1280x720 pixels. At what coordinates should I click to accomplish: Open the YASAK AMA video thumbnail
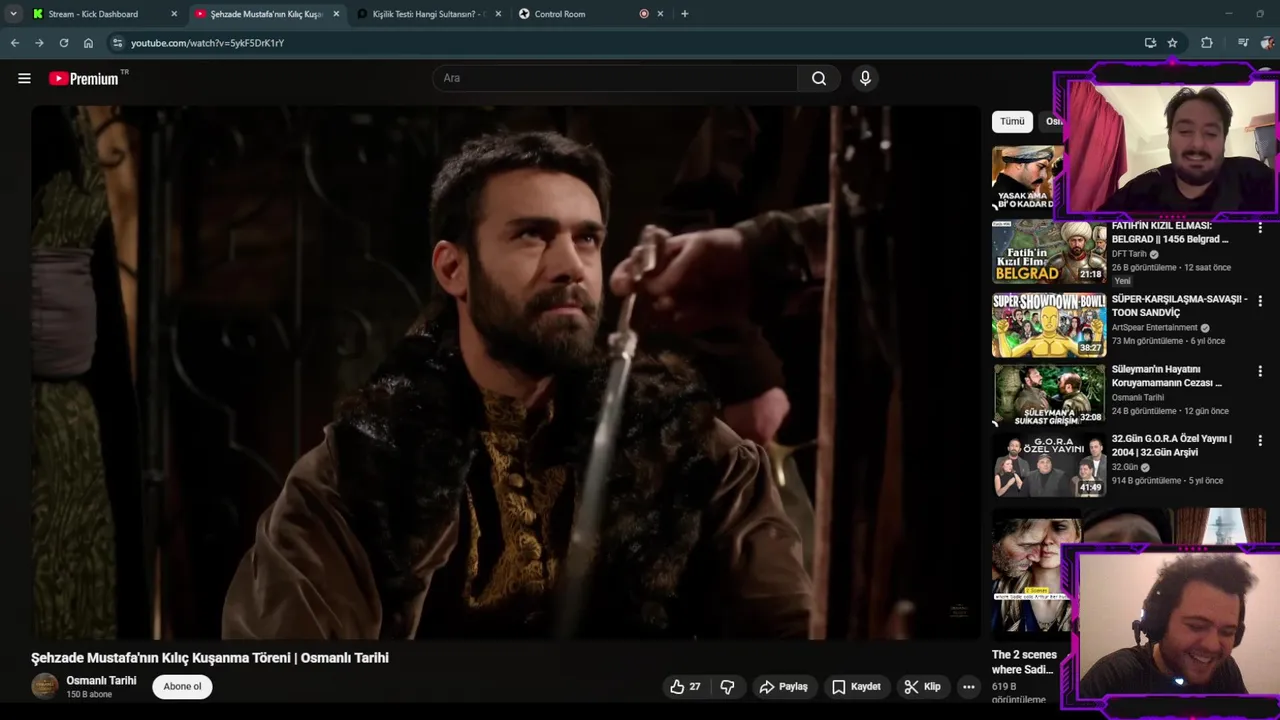[1028, 178]
